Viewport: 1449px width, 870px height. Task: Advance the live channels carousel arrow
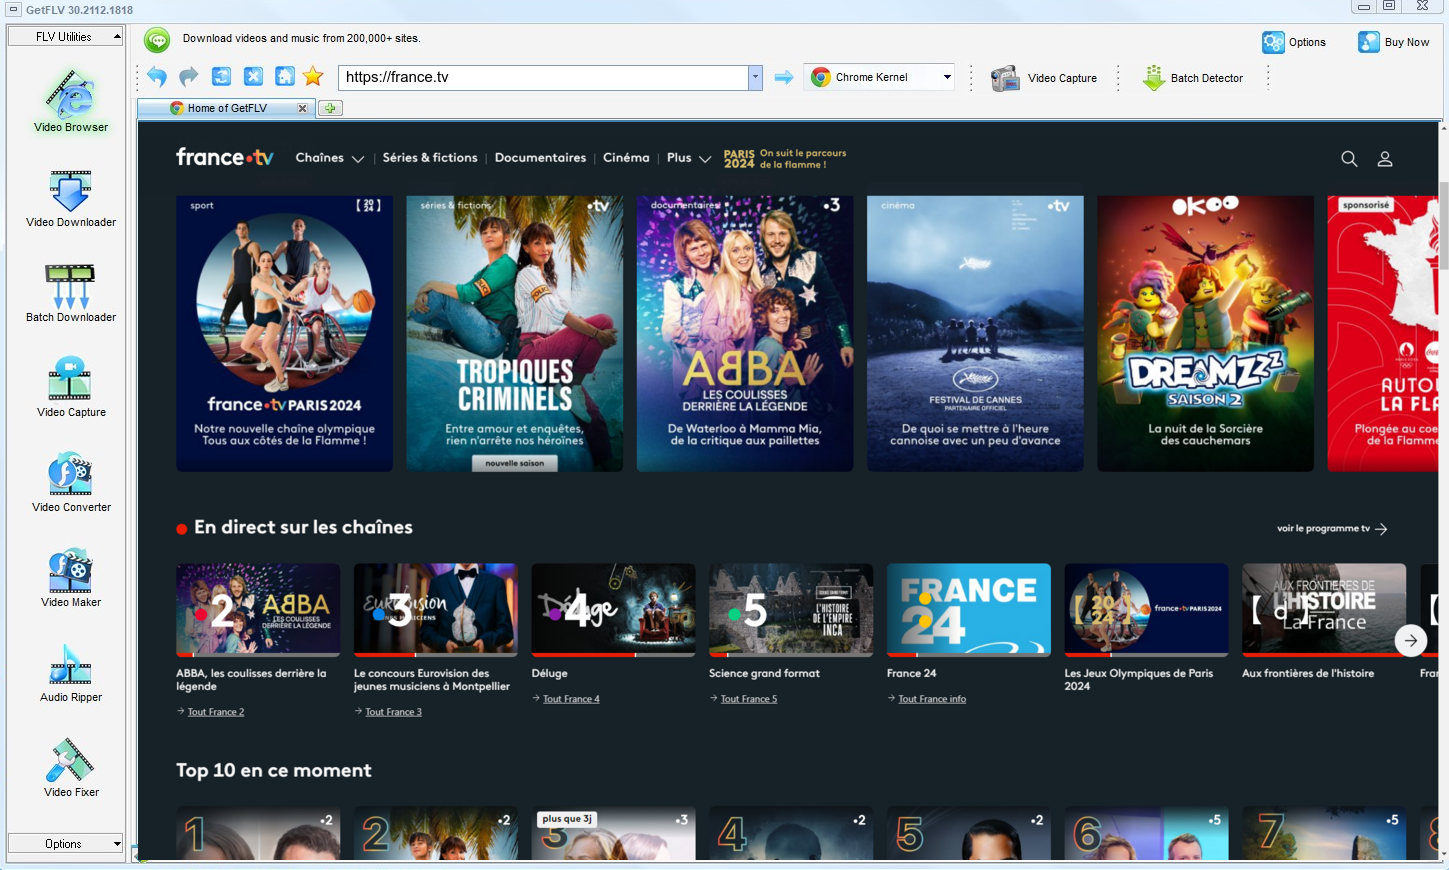[x=1411, y=640]
